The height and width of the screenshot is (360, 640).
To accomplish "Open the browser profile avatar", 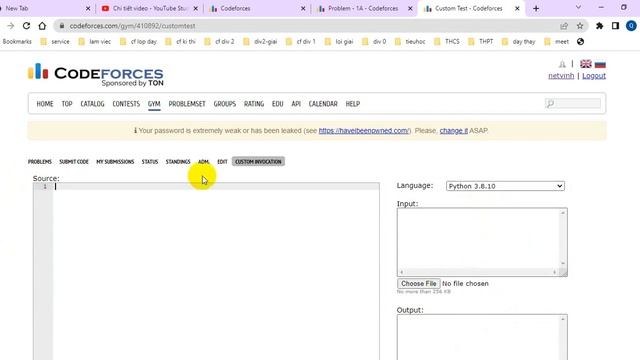I will click(631, 26).
